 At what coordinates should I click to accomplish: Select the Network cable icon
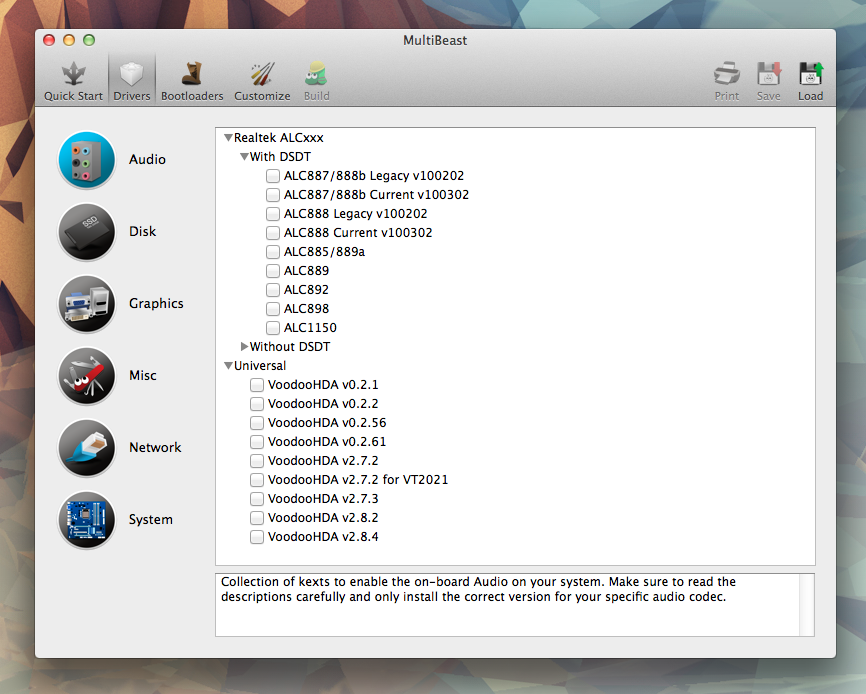tap(87, 448)
